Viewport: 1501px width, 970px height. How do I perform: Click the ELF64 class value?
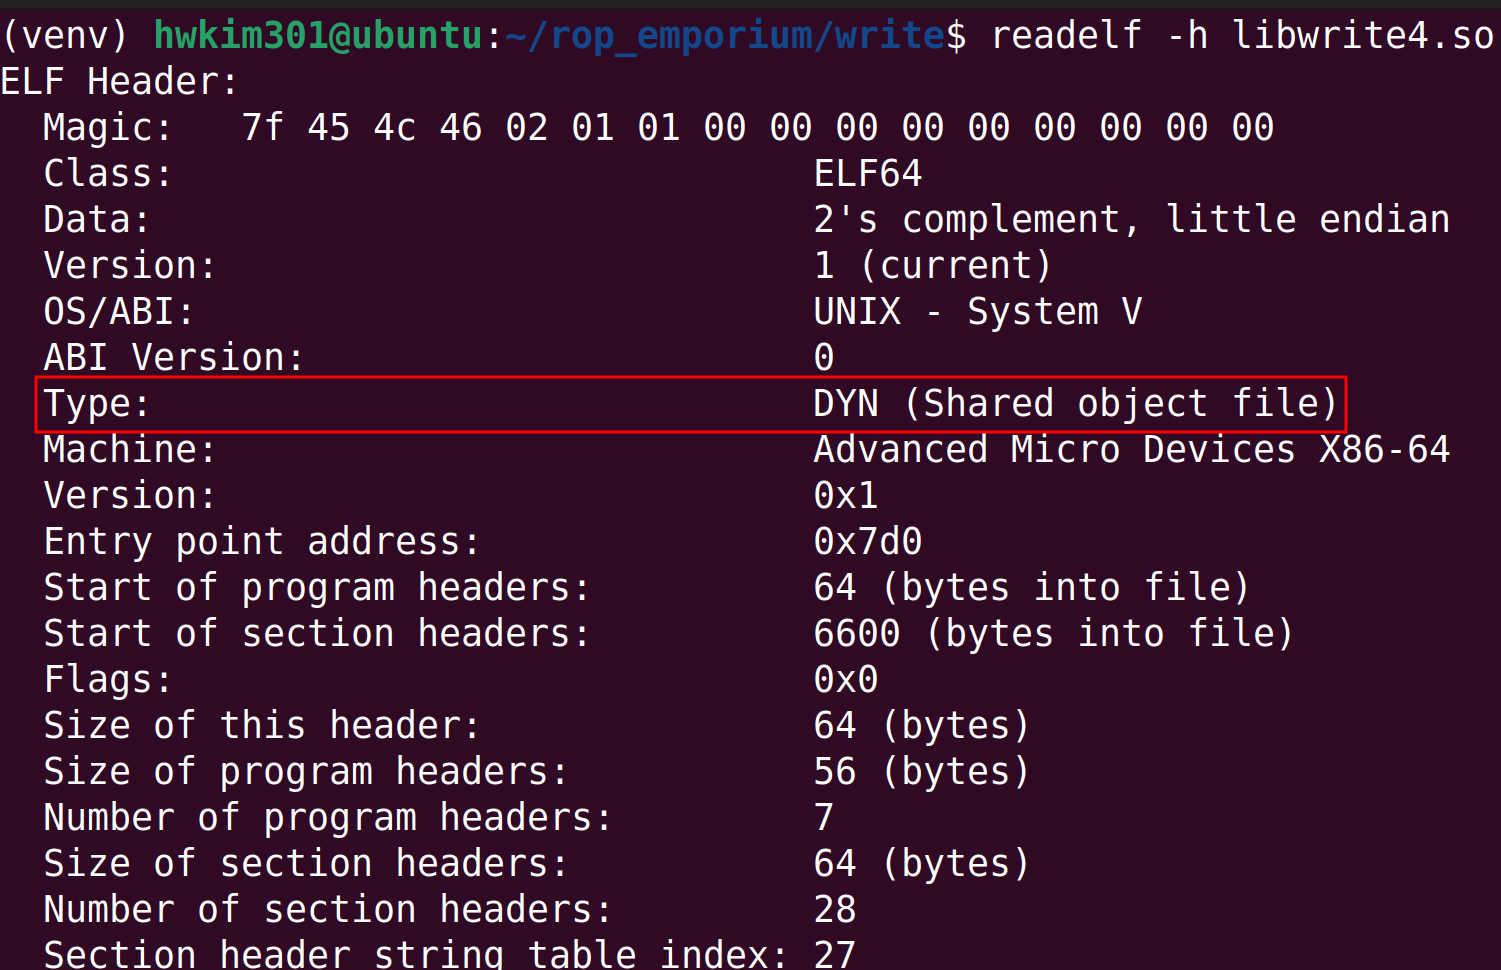click(x=867, y=174)
